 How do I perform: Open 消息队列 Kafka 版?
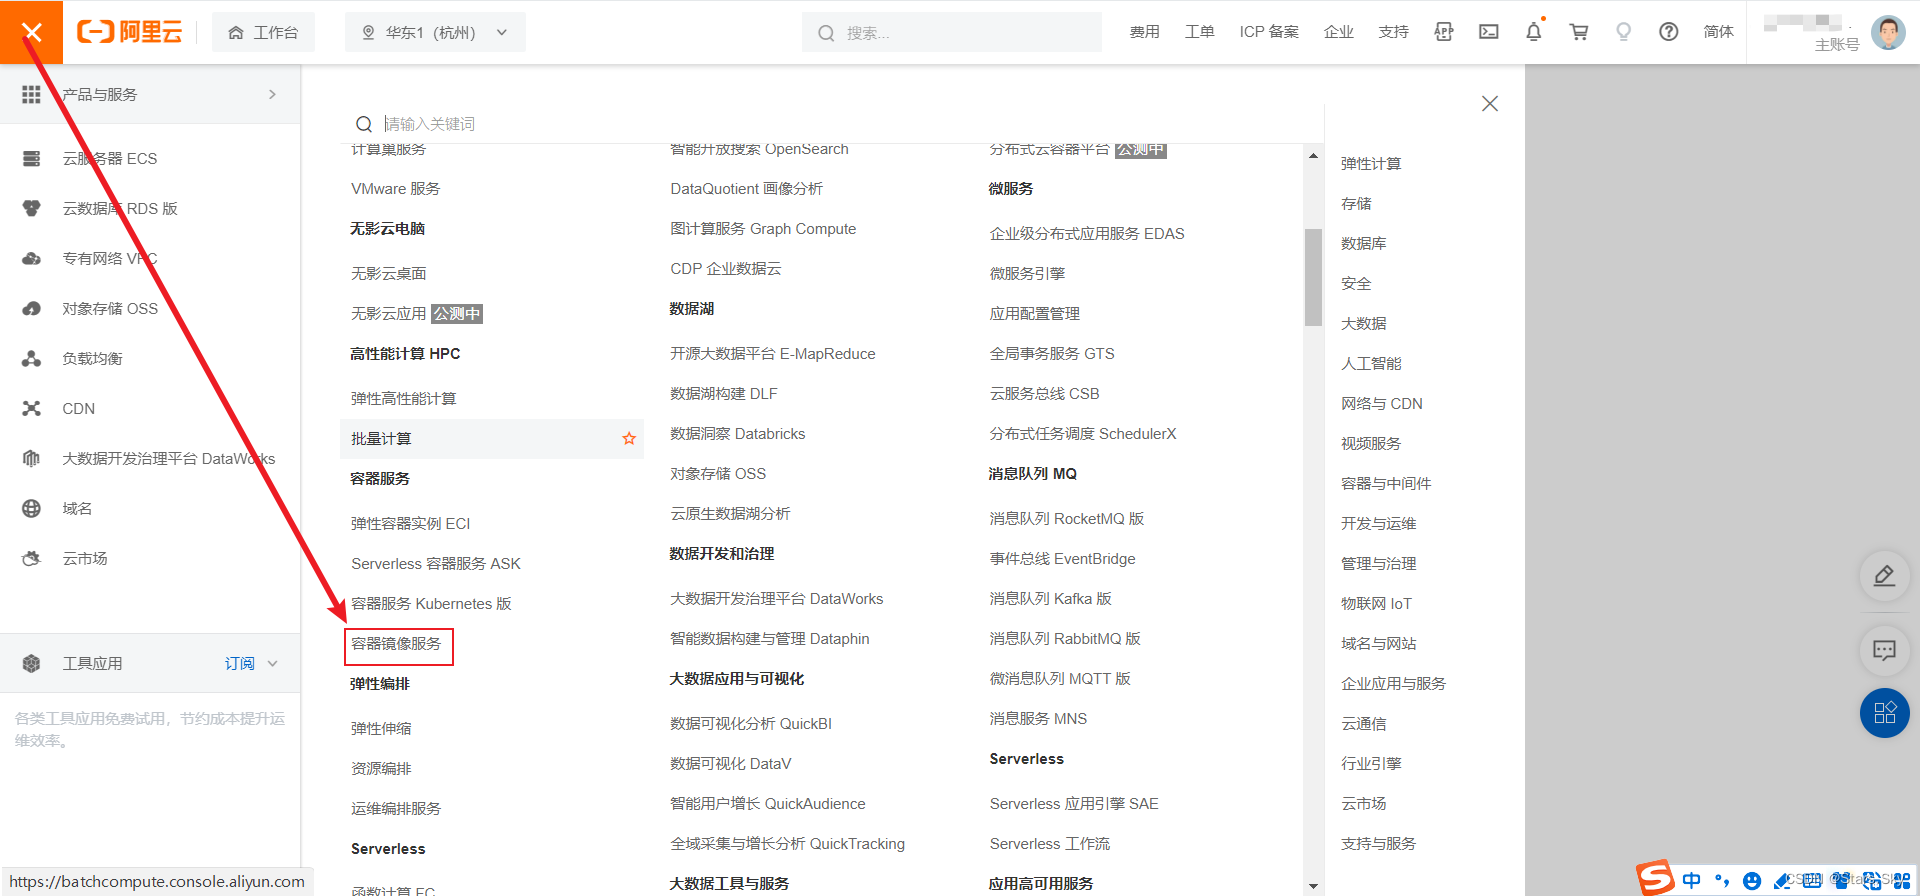(x=1050, y=598)
